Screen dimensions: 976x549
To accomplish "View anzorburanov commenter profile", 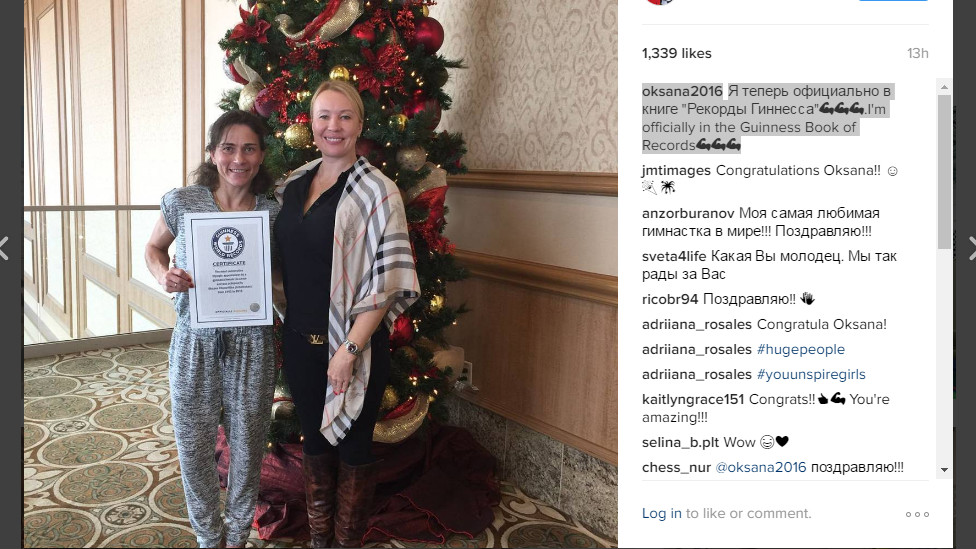I will [688, 214].
